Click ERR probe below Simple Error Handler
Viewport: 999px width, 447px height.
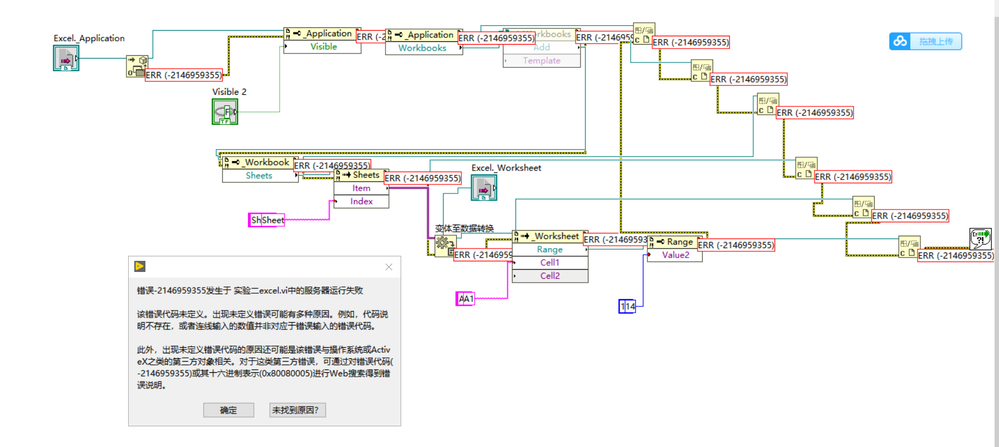pos(955,256)
